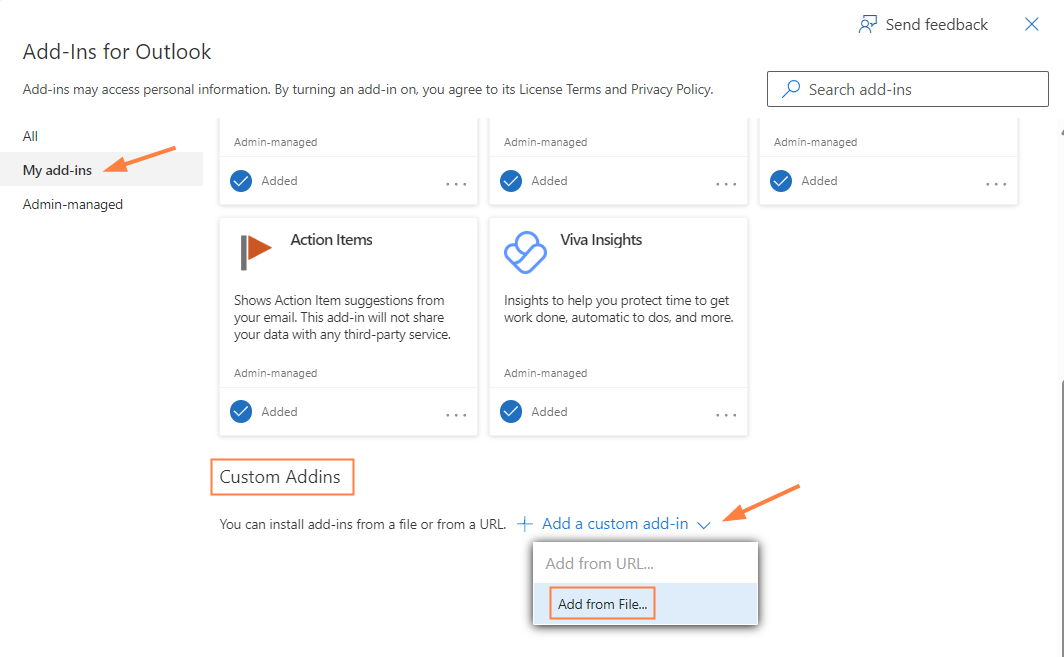The height and width of the screenshot is (657, 1064).
Task: Open more options for Viva Insights
Action: [726, 415]
